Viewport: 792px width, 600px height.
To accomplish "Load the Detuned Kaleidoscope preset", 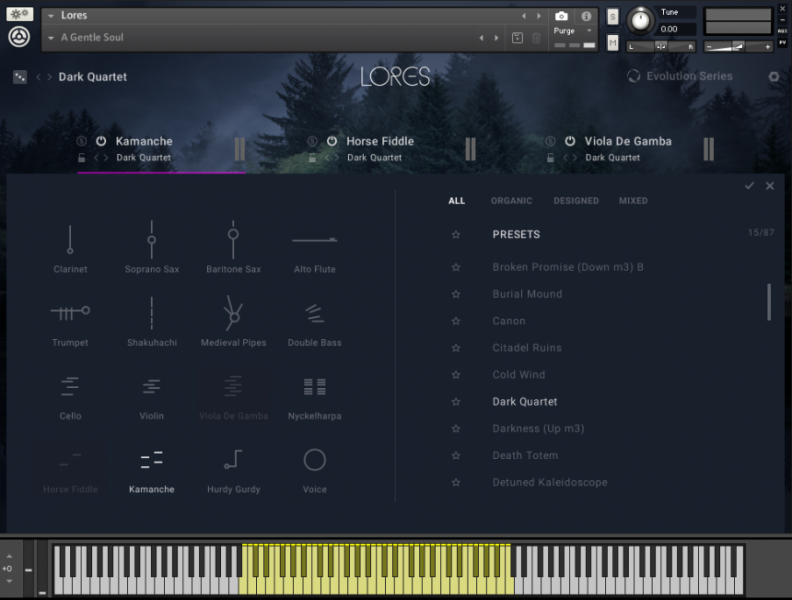I will pos(550,482).
